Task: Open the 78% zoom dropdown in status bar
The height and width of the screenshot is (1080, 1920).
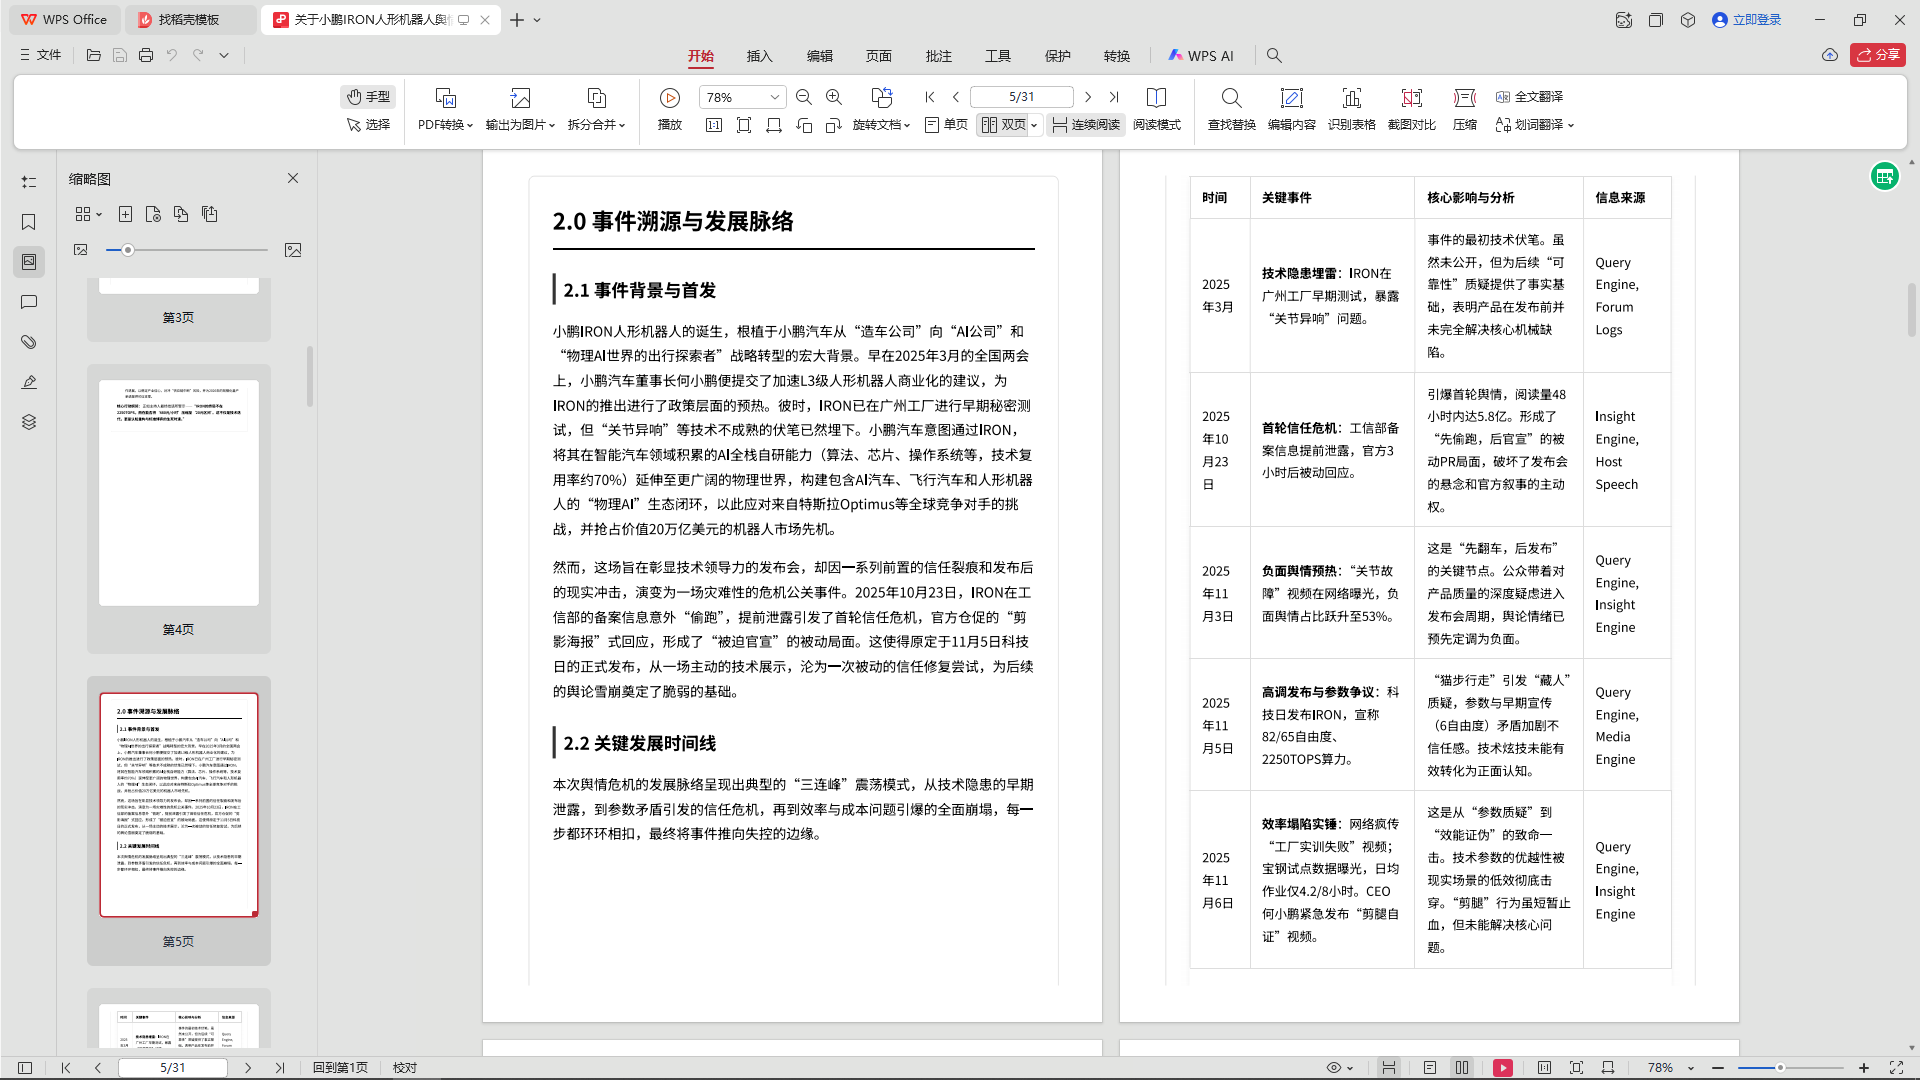Action: click(1671, 1068)
